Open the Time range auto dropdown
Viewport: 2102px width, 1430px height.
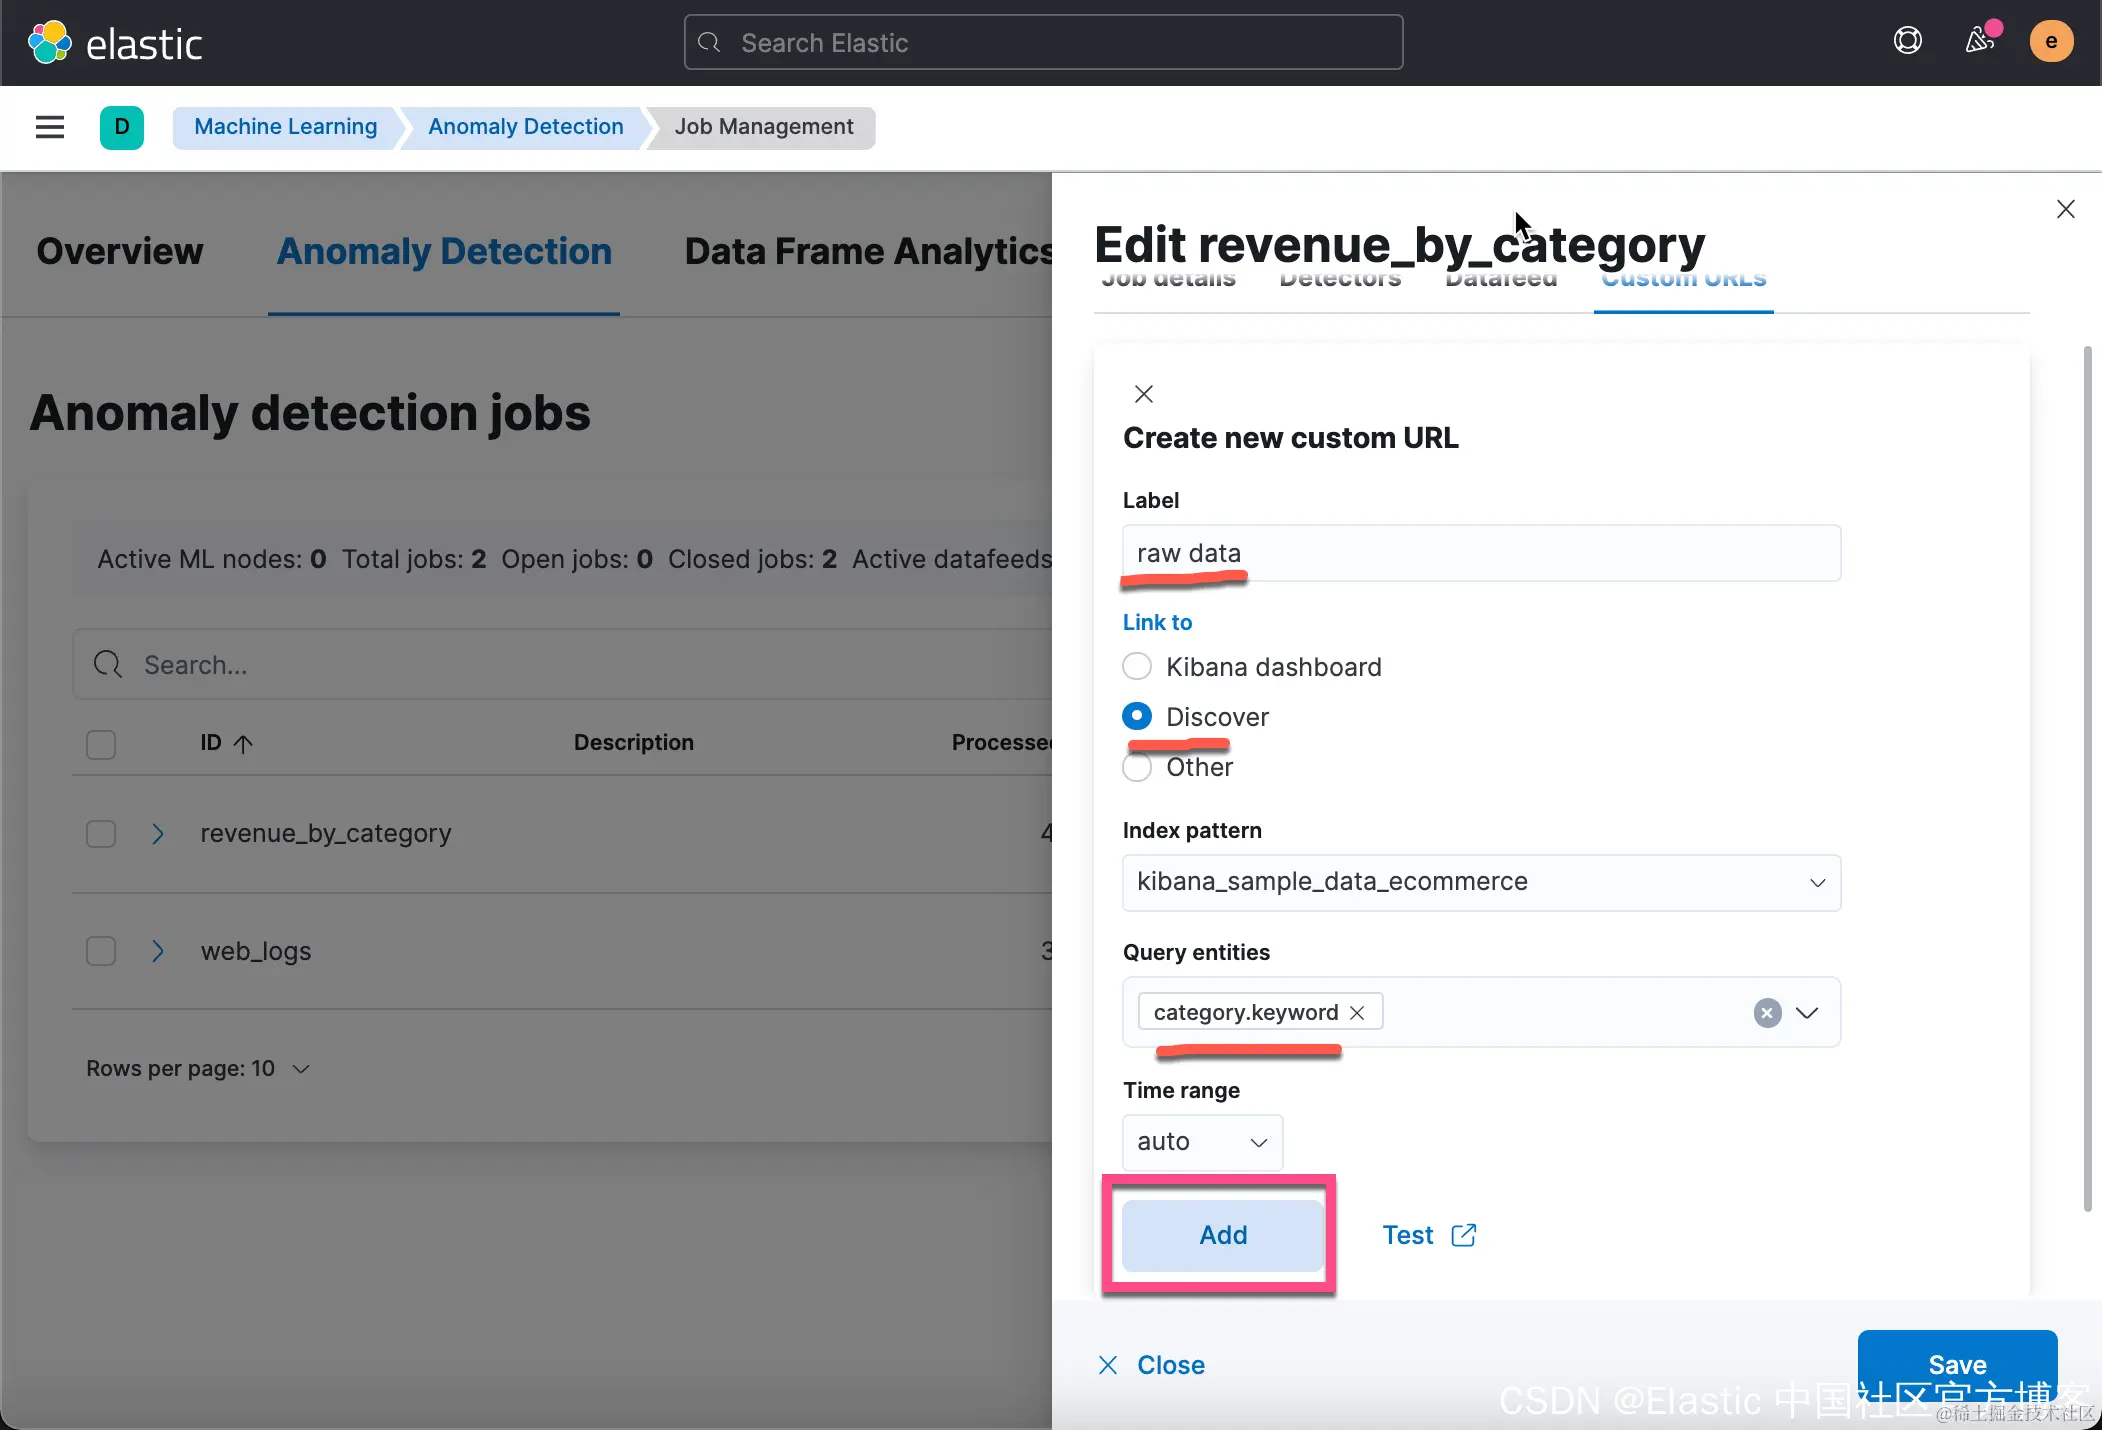tap(1201, 1142)
